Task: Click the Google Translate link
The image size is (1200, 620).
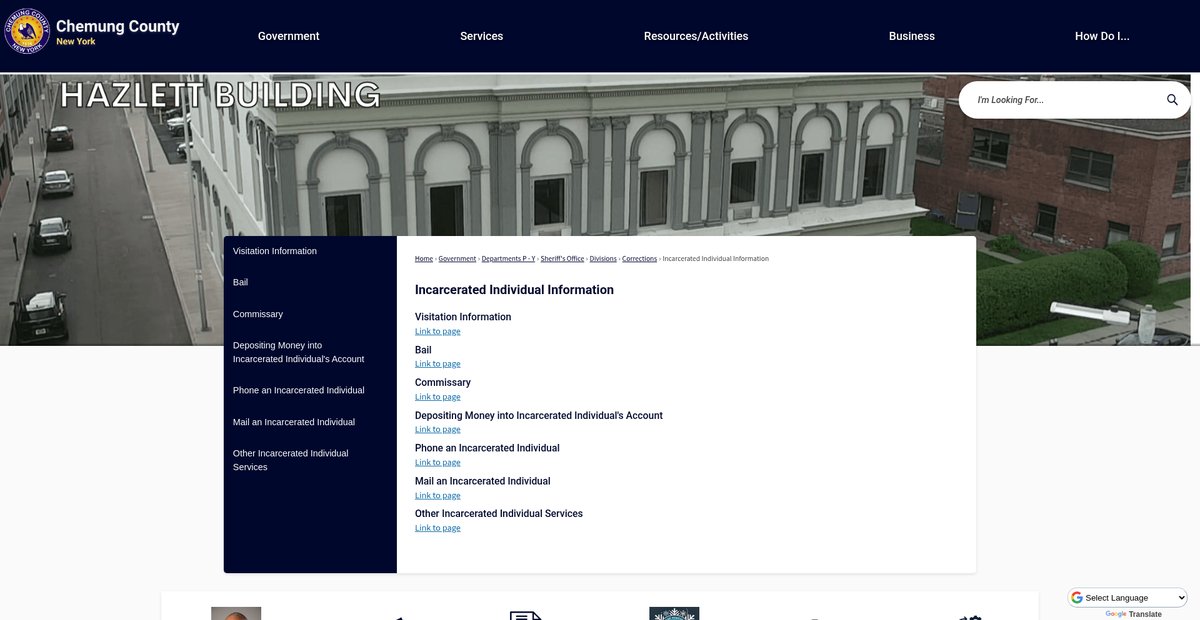Action: [1144, 614]
